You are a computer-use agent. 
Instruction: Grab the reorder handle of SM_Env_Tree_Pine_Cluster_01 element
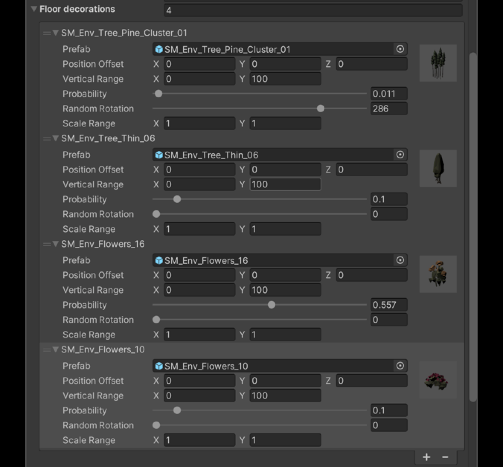(x=47, y=33)
